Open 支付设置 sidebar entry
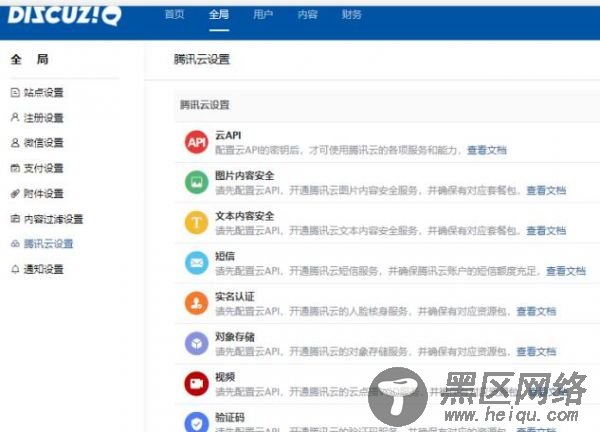600x432 pixels. tap(44, 168)
